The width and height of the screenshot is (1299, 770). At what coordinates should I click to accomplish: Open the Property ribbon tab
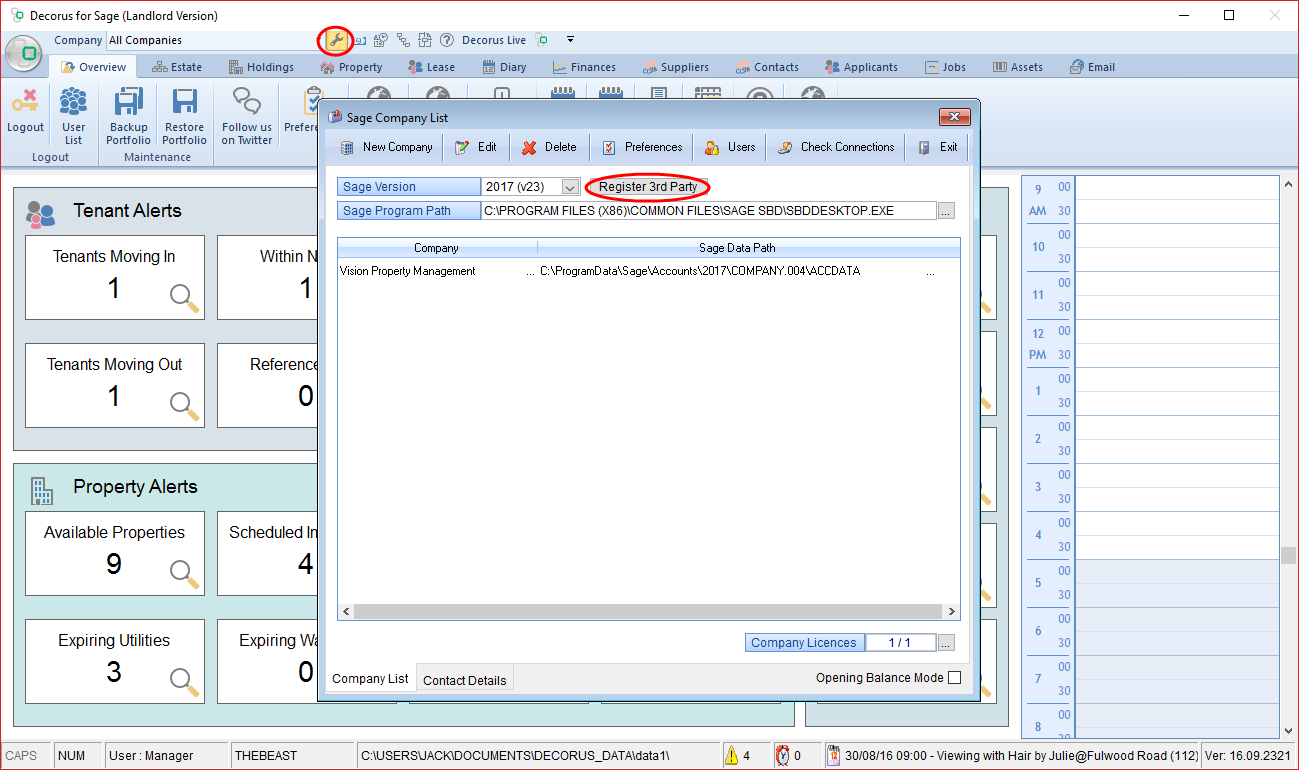(351, 67)
